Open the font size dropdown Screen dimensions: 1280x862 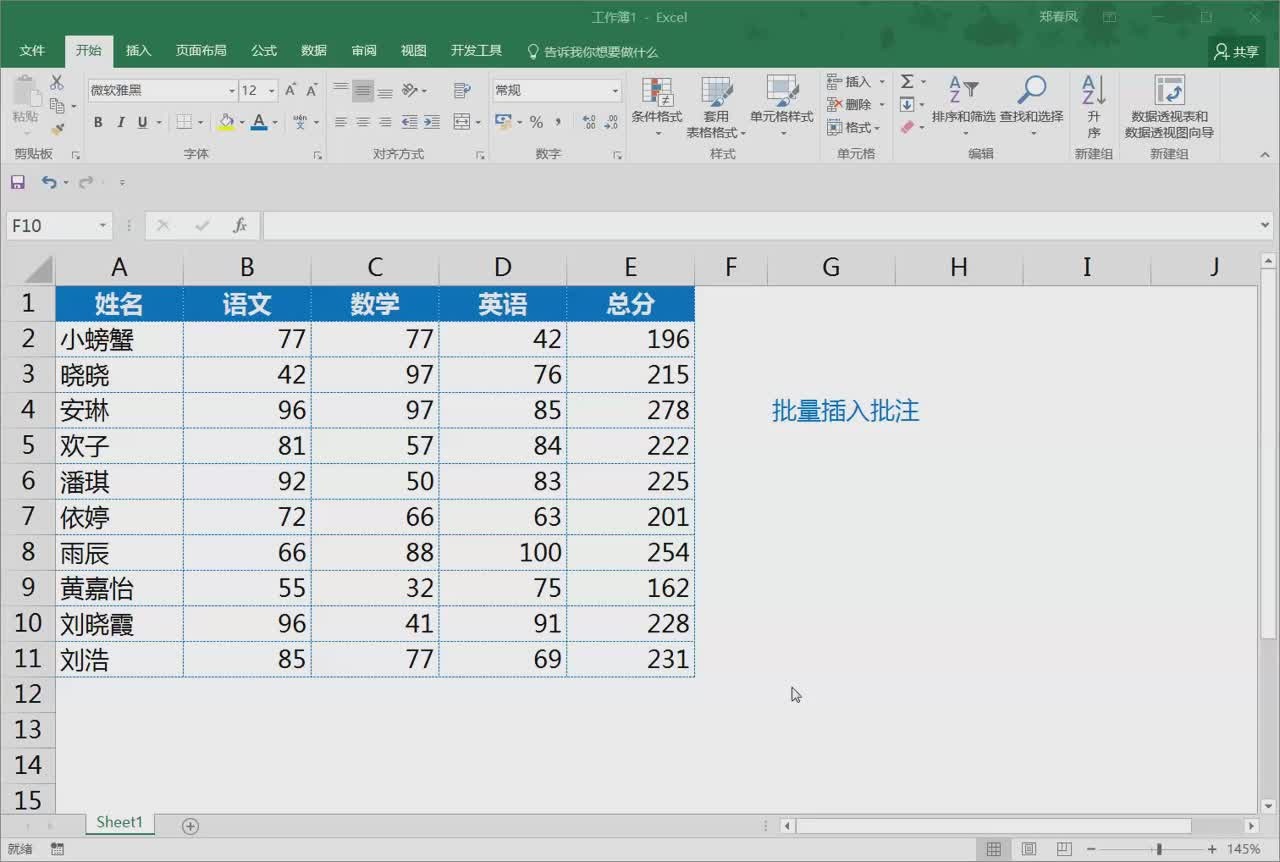coord(271,91)
